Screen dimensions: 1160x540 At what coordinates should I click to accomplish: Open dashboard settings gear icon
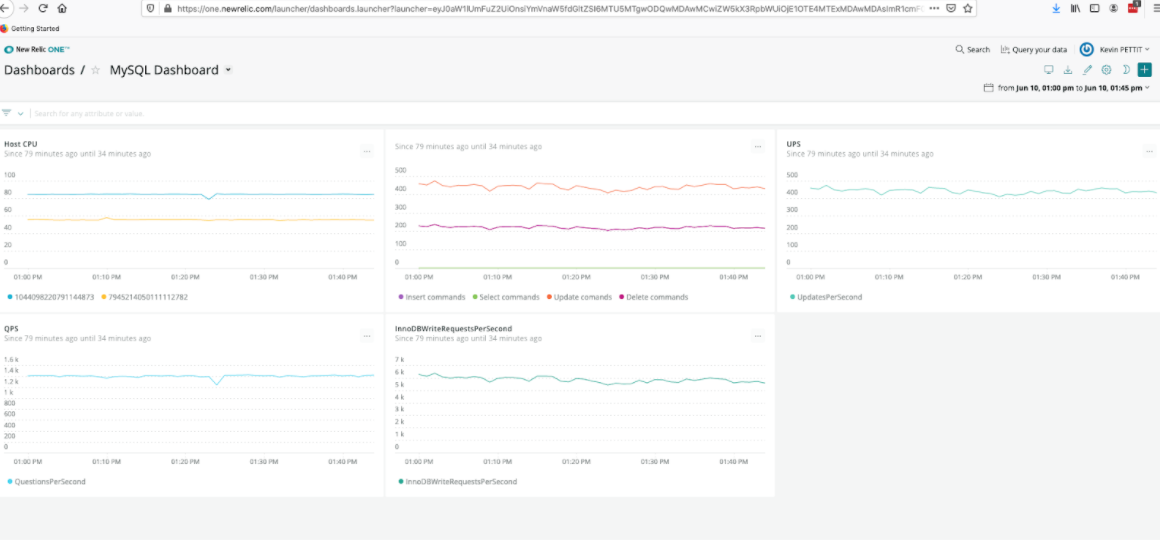[1106, 70]
